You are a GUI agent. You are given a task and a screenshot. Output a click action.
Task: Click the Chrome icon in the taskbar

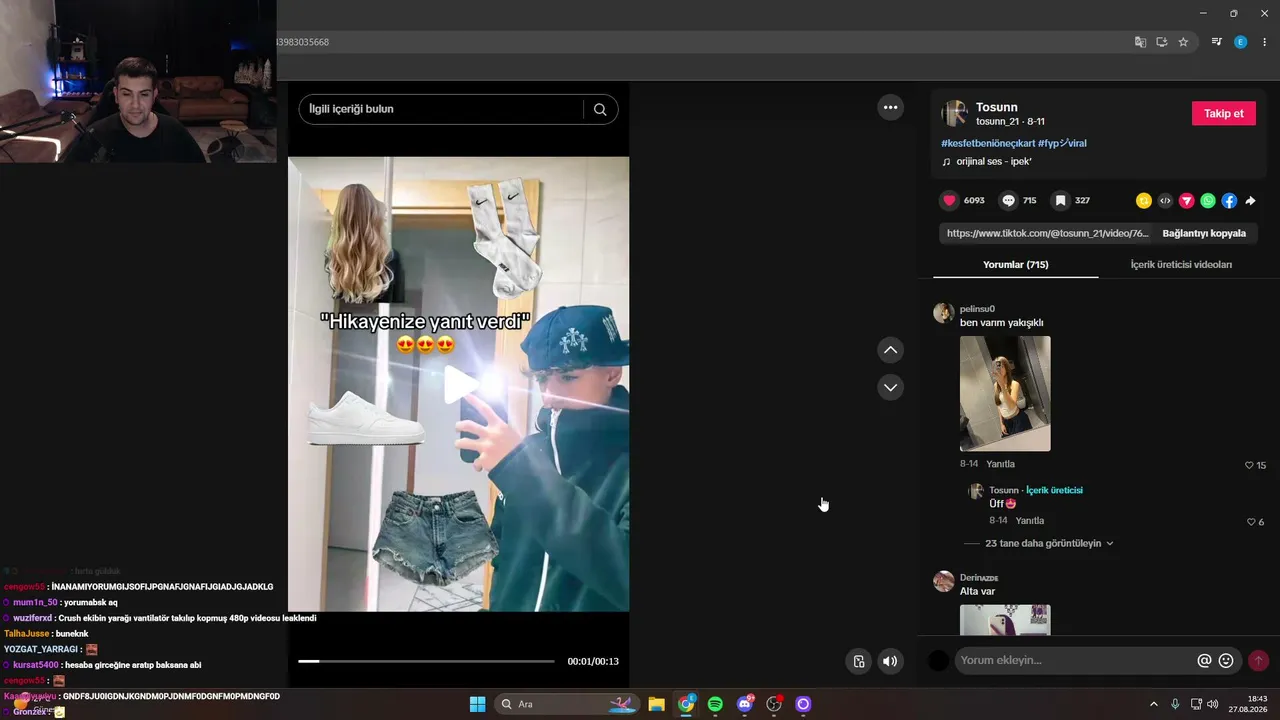coord(686,704)
